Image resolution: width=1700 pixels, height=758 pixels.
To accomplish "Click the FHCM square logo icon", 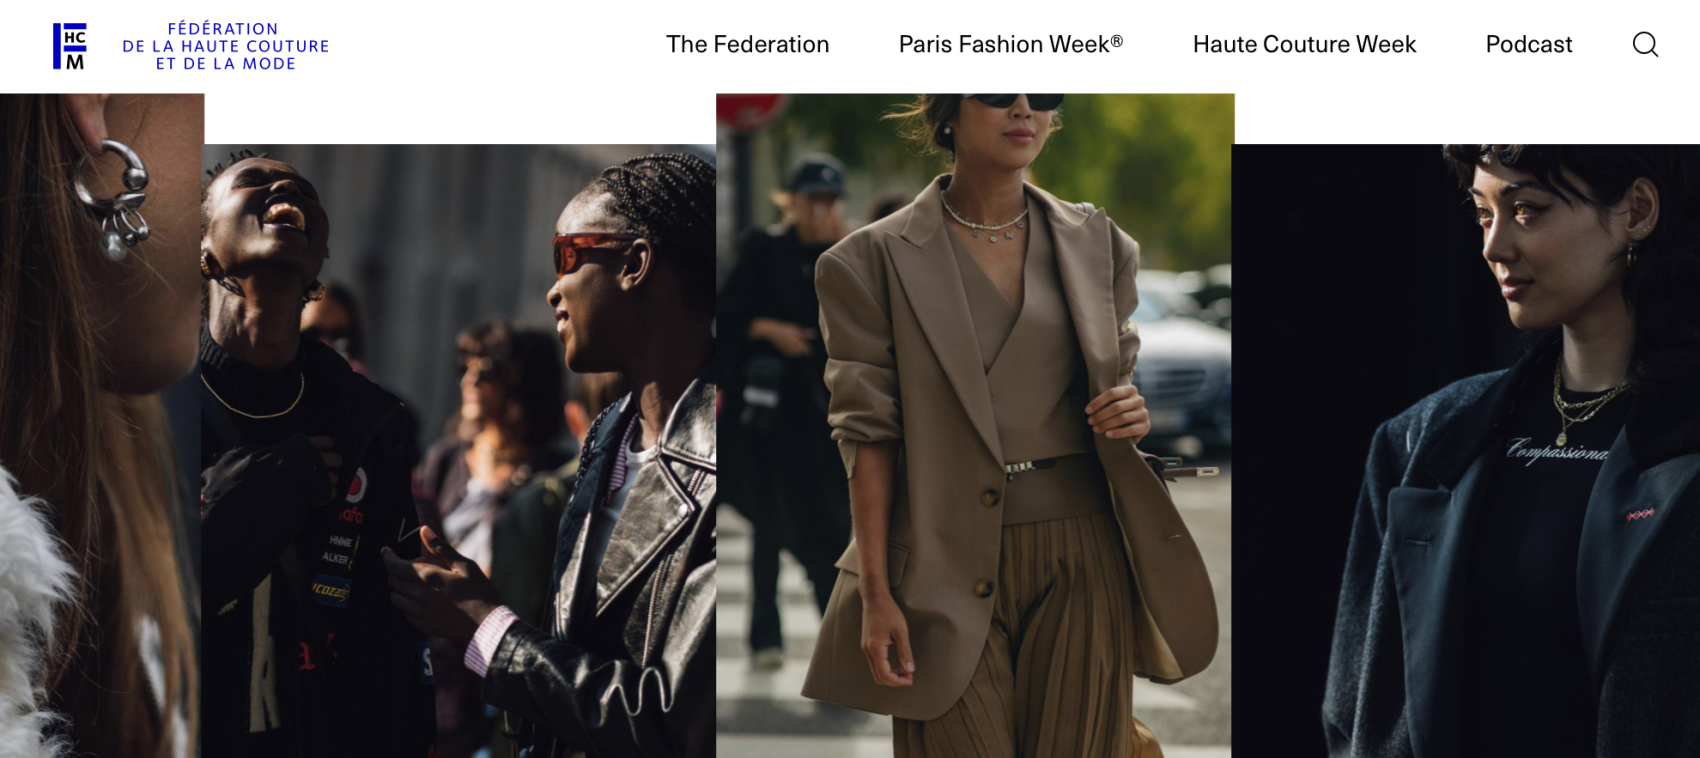I will point(70,46).
